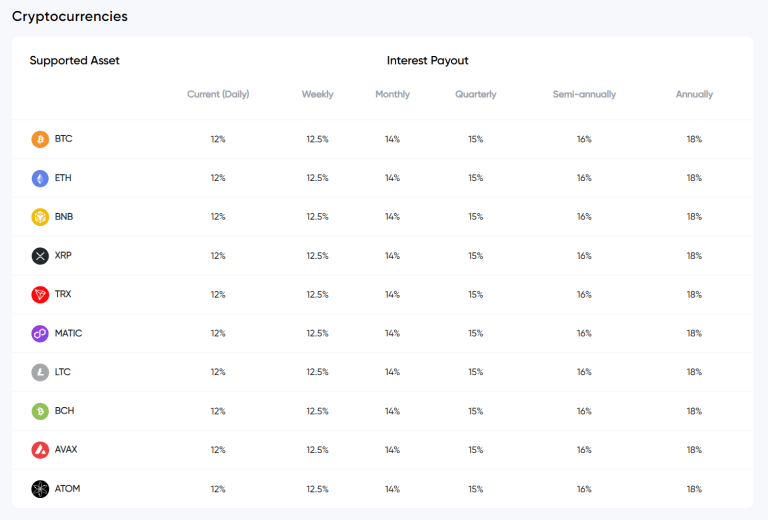Click the black XRP coin icon
Viewport: 768px width, 520px height.
[40, 256]
